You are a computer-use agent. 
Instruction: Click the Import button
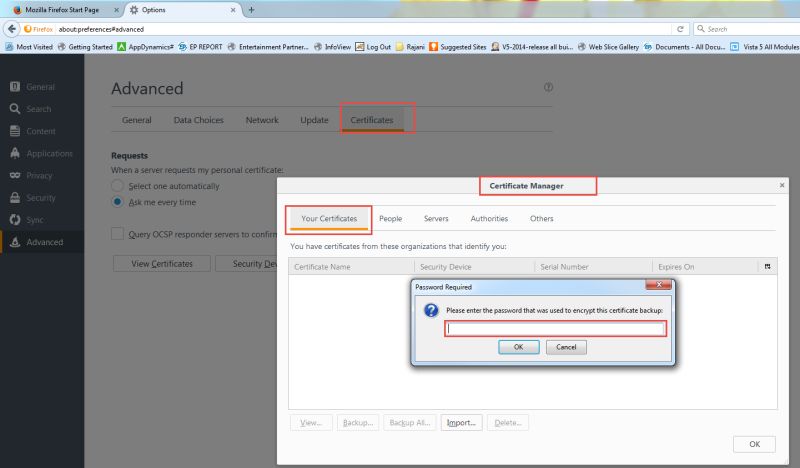coord(461,423)
